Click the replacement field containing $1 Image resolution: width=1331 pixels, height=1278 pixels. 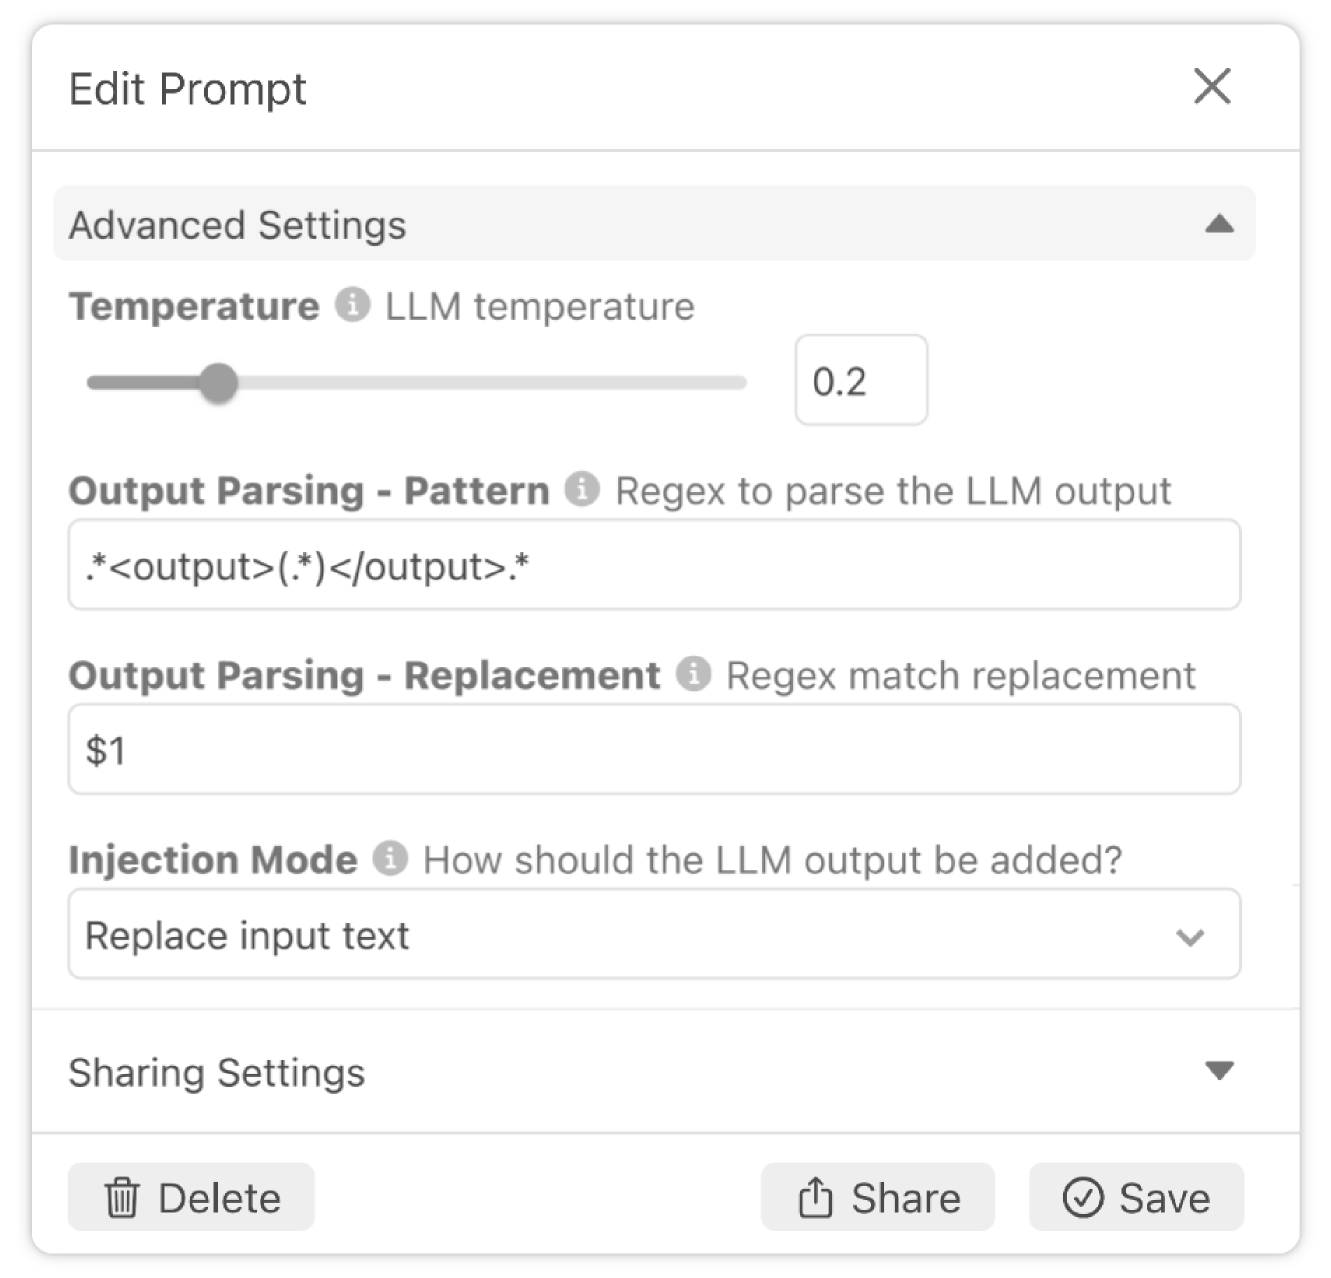tap(654, 750)
